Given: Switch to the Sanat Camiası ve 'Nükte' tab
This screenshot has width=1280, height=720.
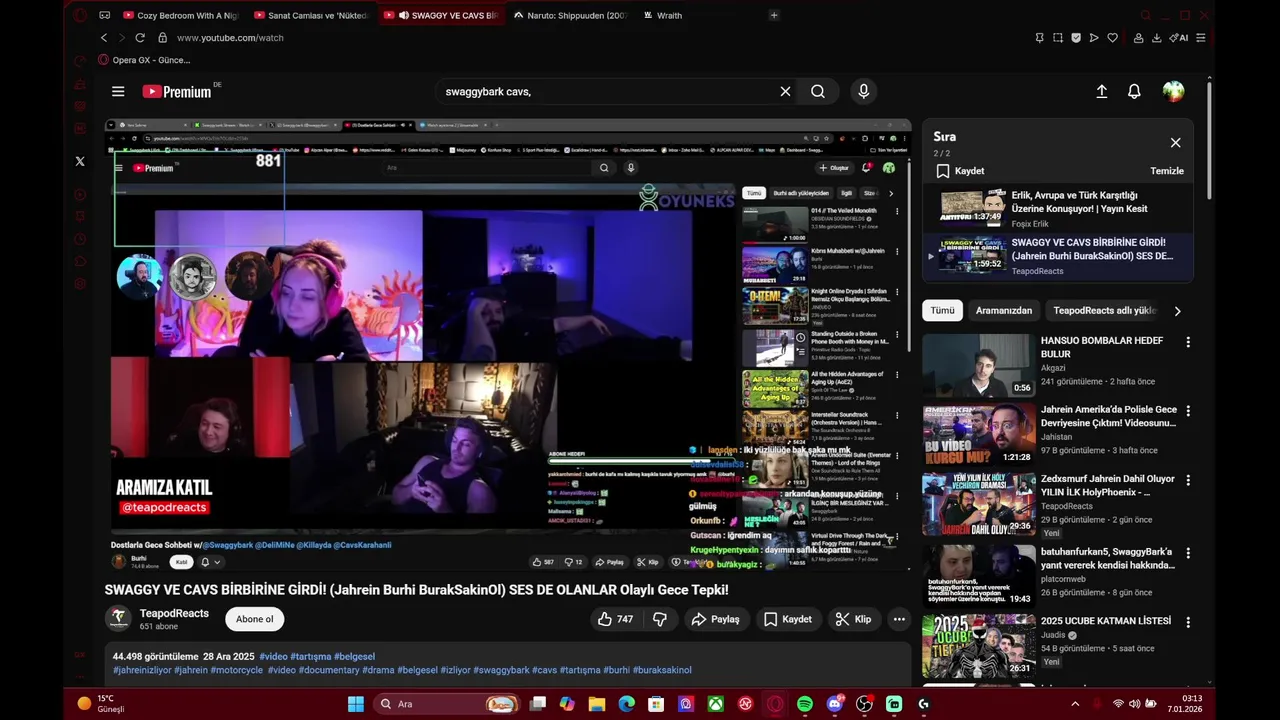Looking at the screenshot, I should click(x=313, y=15).
